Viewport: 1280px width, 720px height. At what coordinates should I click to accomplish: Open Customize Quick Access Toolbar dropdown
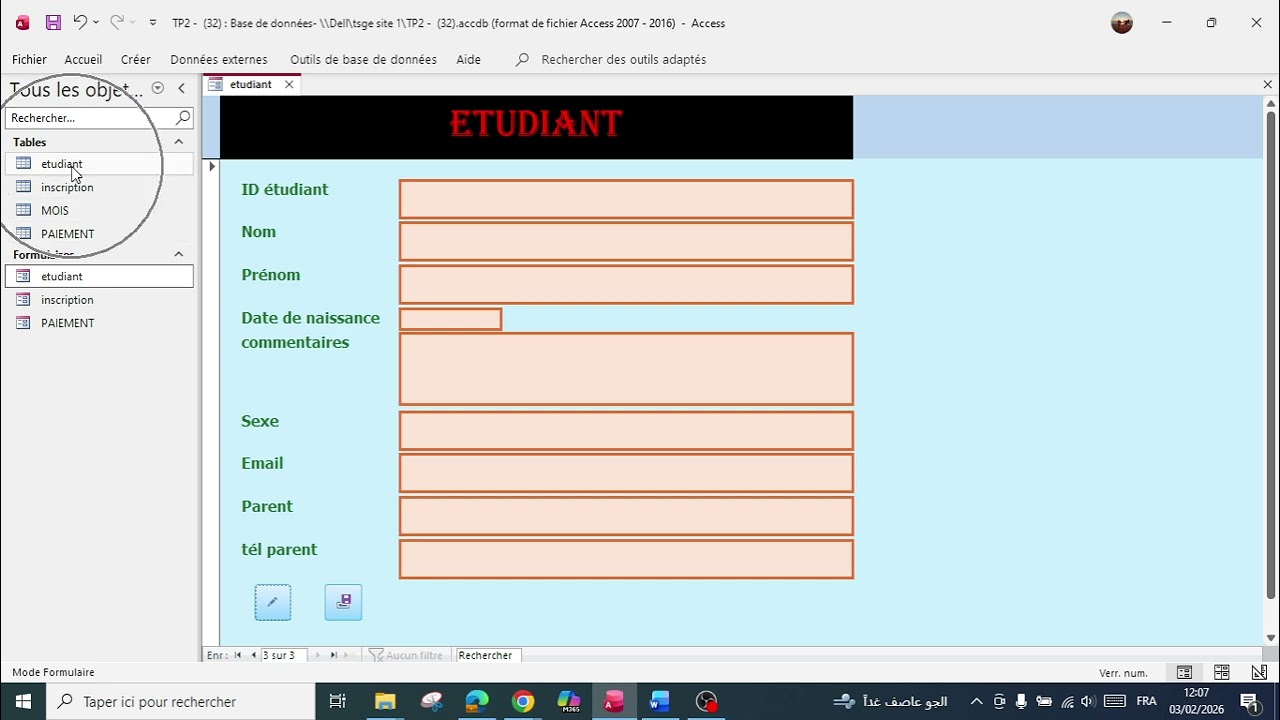tap(153, 22)
